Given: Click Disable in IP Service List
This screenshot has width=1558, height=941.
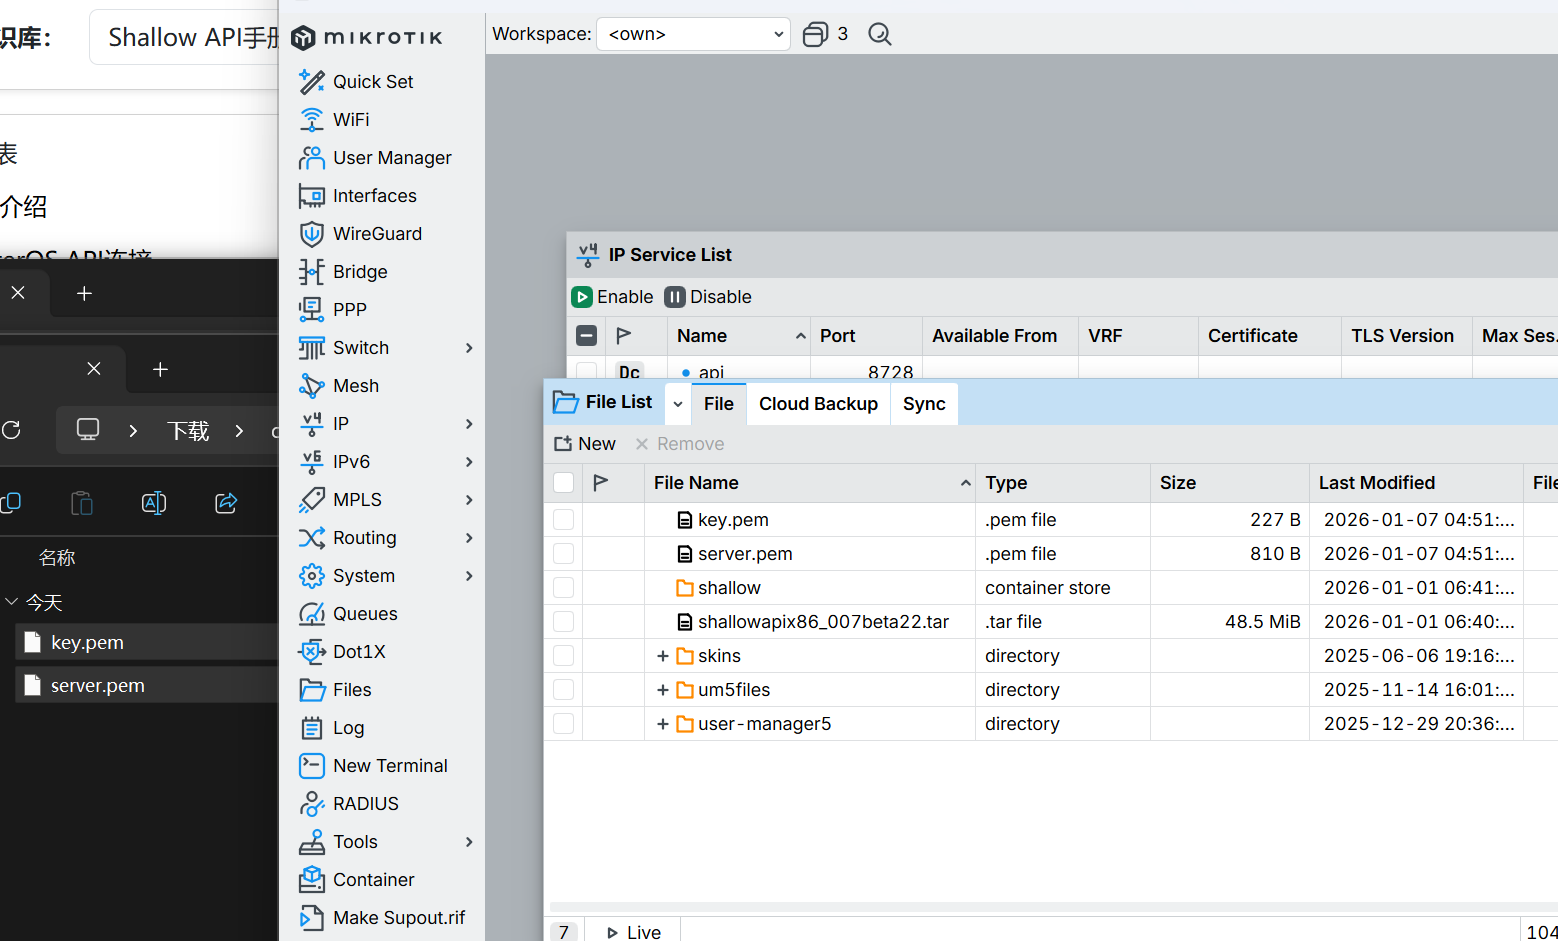Looking at the screenshot, I should point(708,297).
